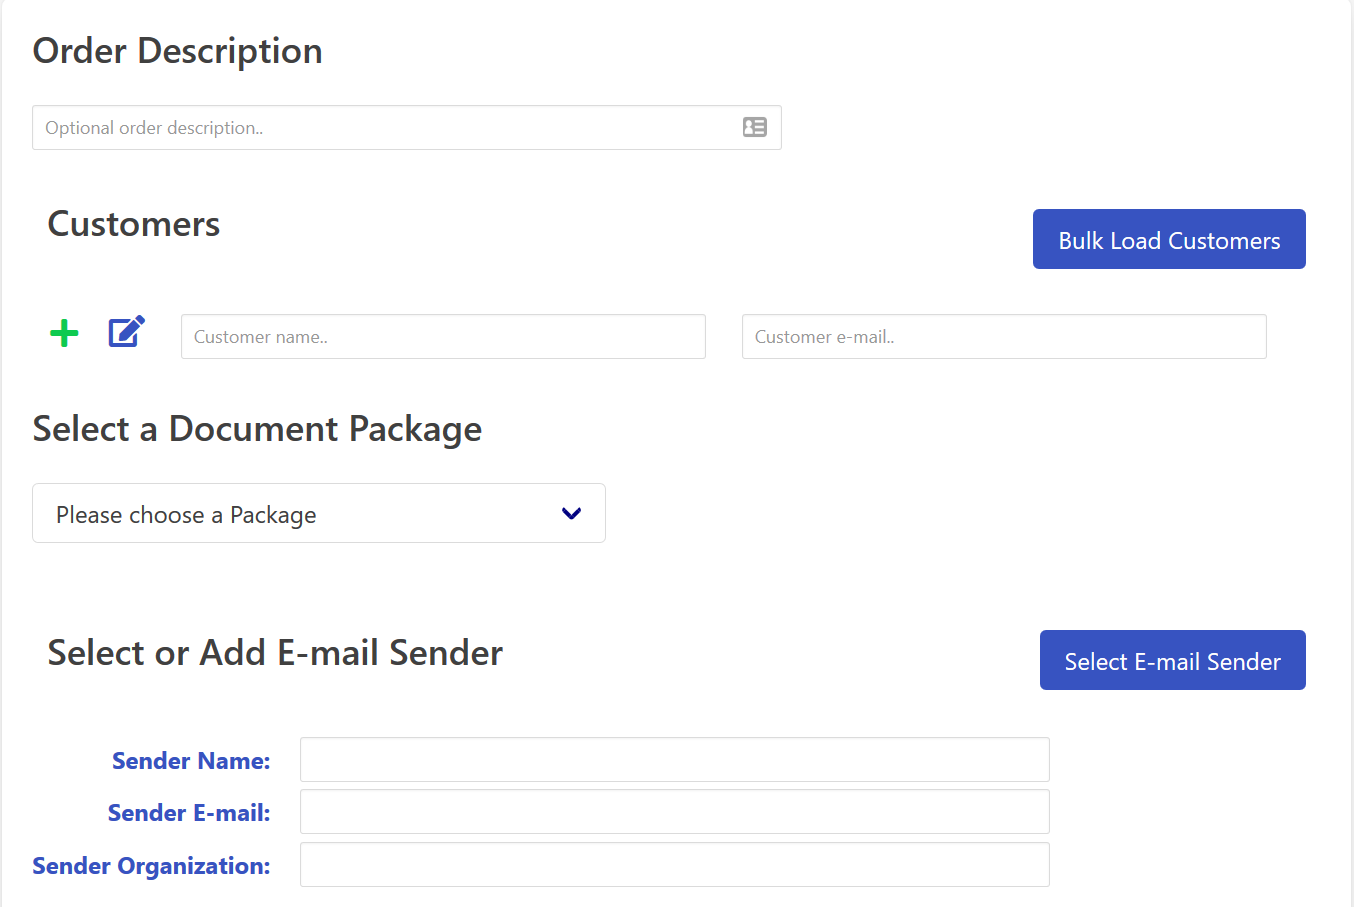Click the "Sender Name:" label
This screenshot has width=1354, height=907.
191,761
